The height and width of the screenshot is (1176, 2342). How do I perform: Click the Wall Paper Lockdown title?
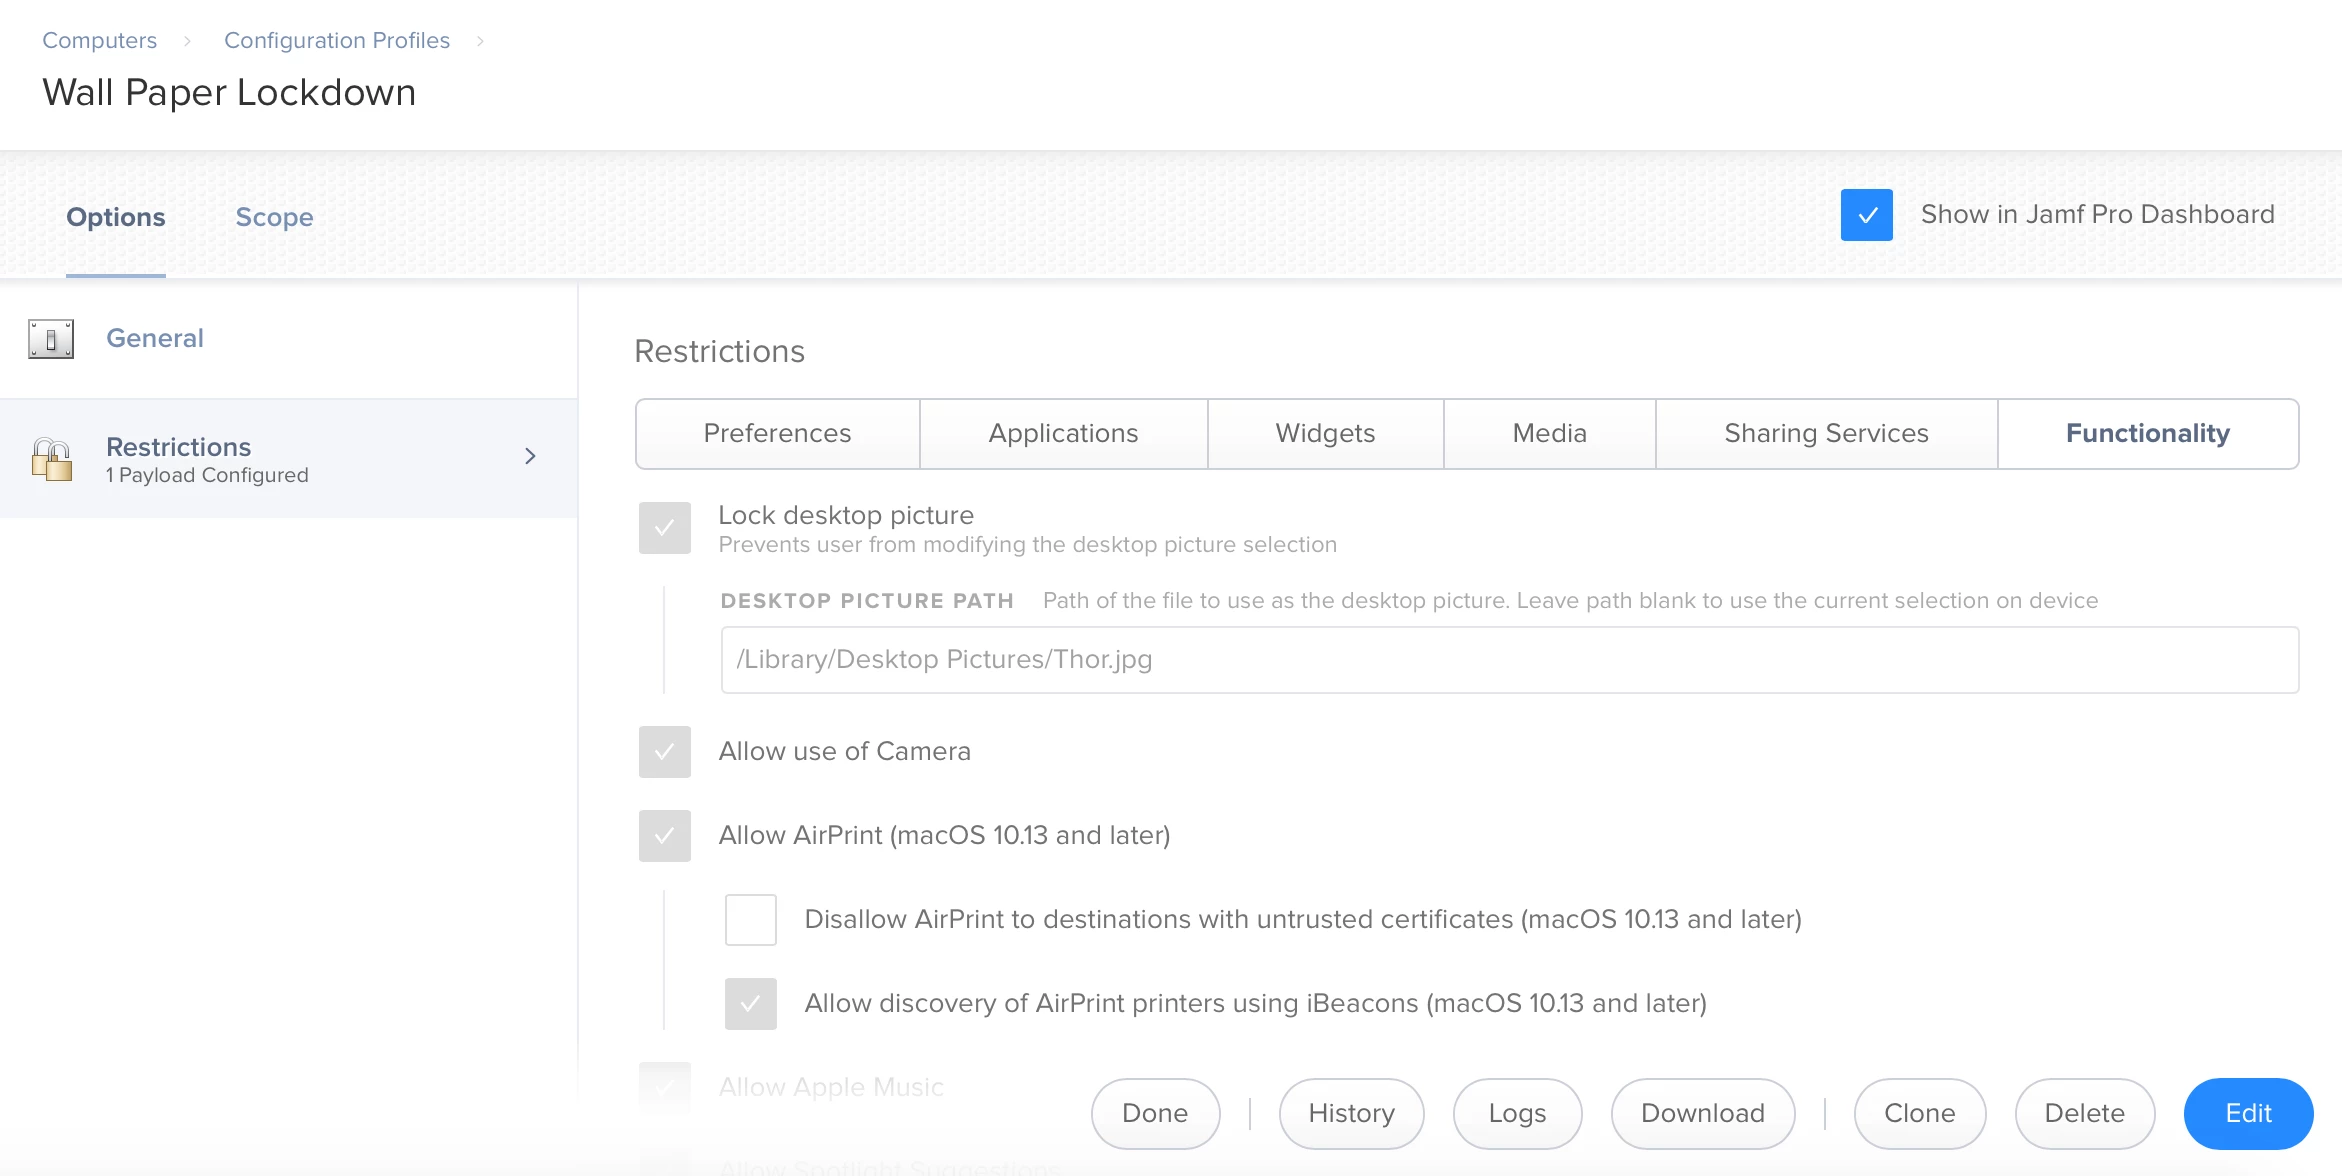pyautogui.click(x=229, y=93)
